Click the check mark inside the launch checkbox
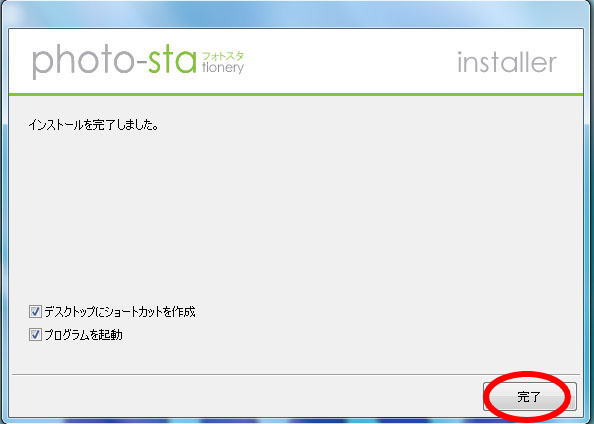Viewport: 594px width, 424px height. (35, 335)
